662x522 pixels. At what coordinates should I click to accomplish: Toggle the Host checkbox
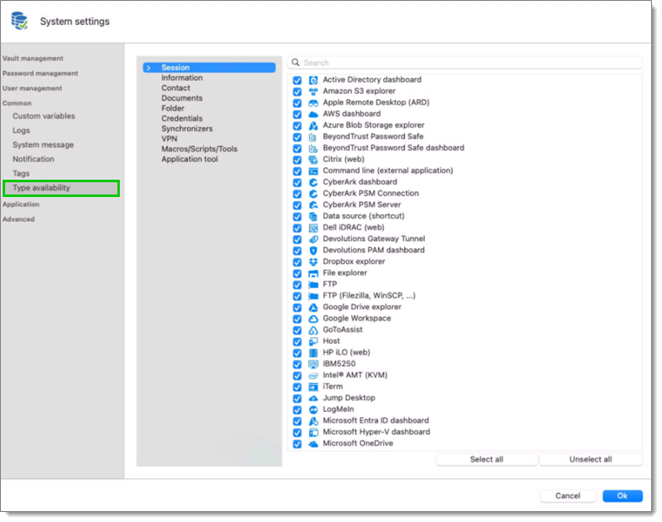coord(297,342)
